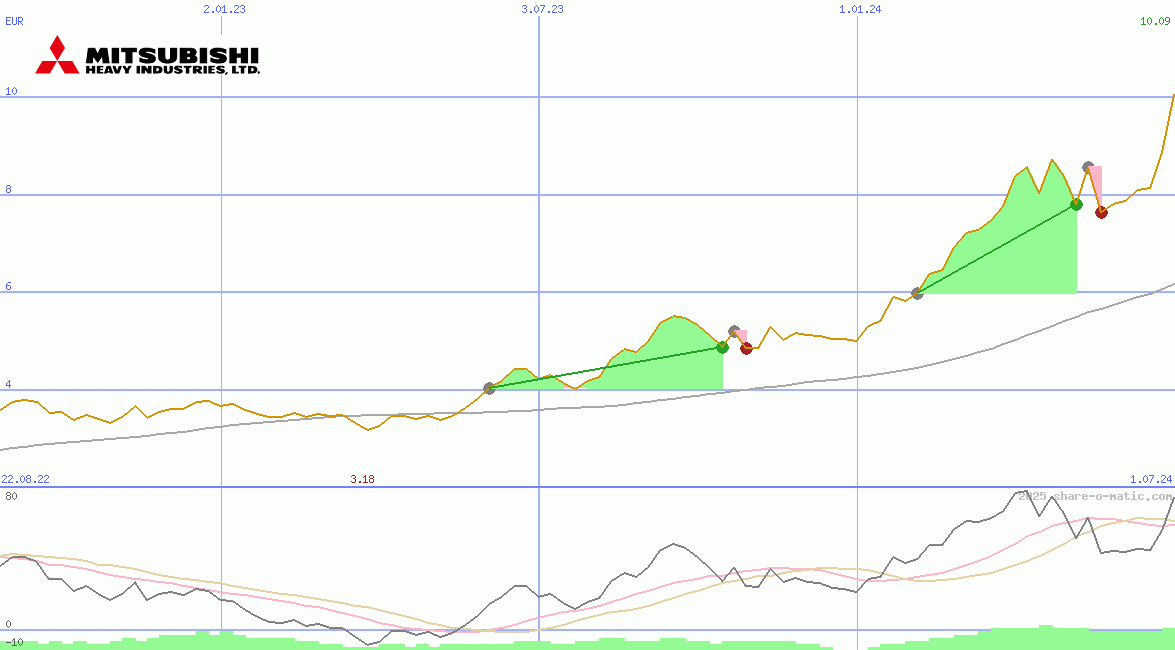
Task: Select the green 10.09 latest price value
Action: (x=1155, y=22)
